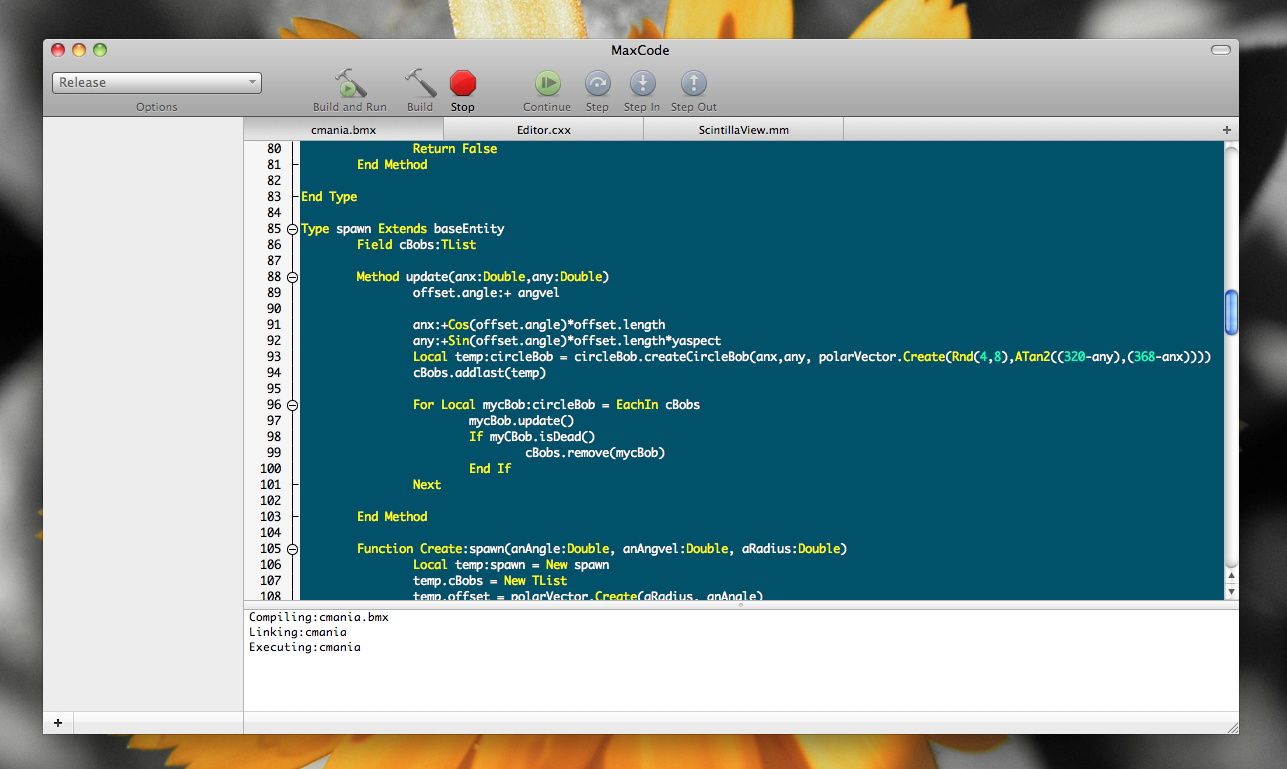Click the green Continue icon
The image size is (1287, 769).
coord(547,84)
